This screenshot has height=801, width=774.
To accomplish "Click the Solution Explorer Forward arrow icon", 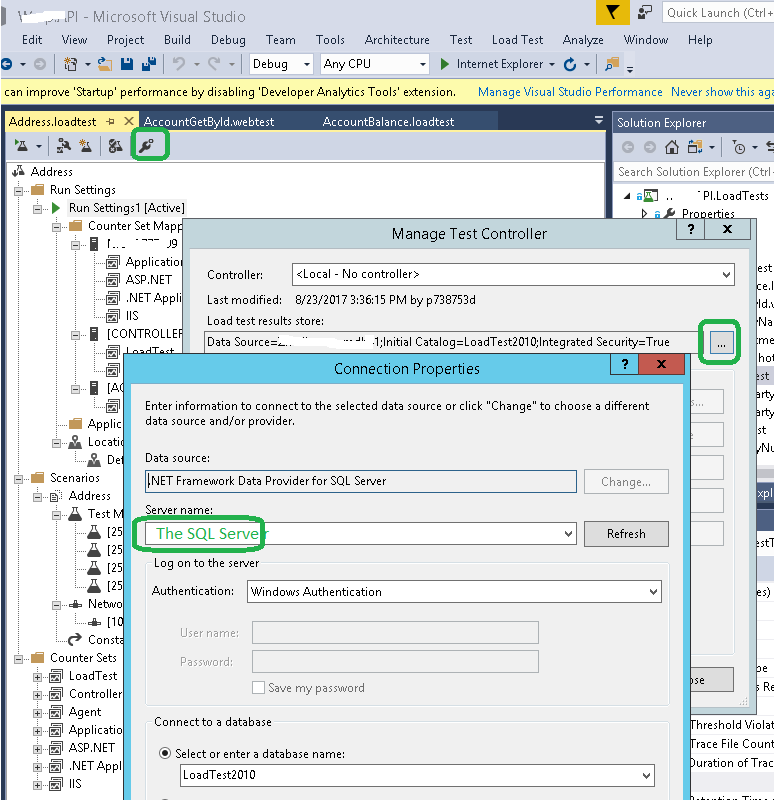I will coord(650,147).
